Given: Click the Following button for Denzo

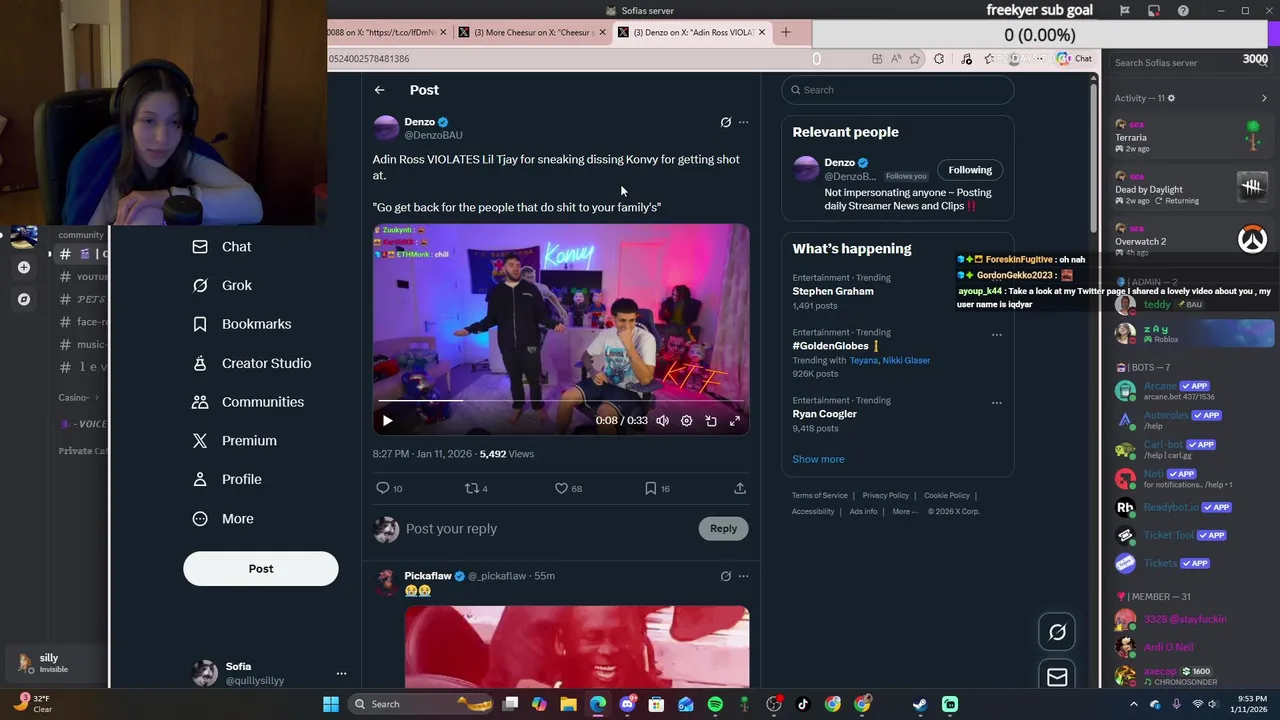Looking at the screenshot, I should [x=970, y=170].
